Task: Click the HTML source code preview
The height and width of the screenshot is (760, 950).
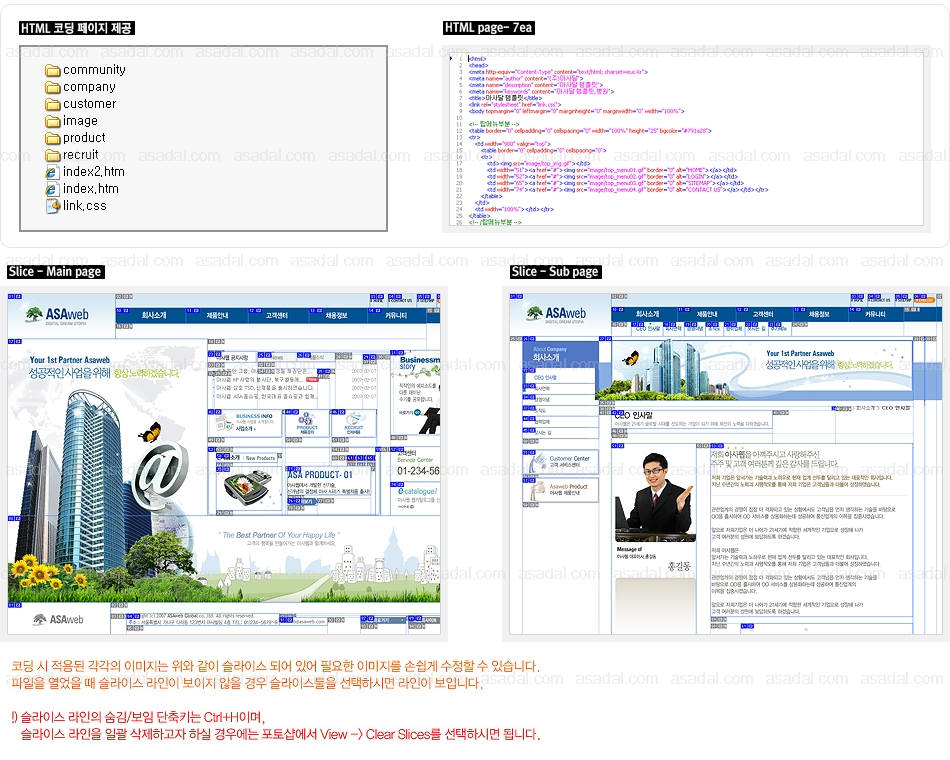Action: pyautogui.click(x=686, y=140)
